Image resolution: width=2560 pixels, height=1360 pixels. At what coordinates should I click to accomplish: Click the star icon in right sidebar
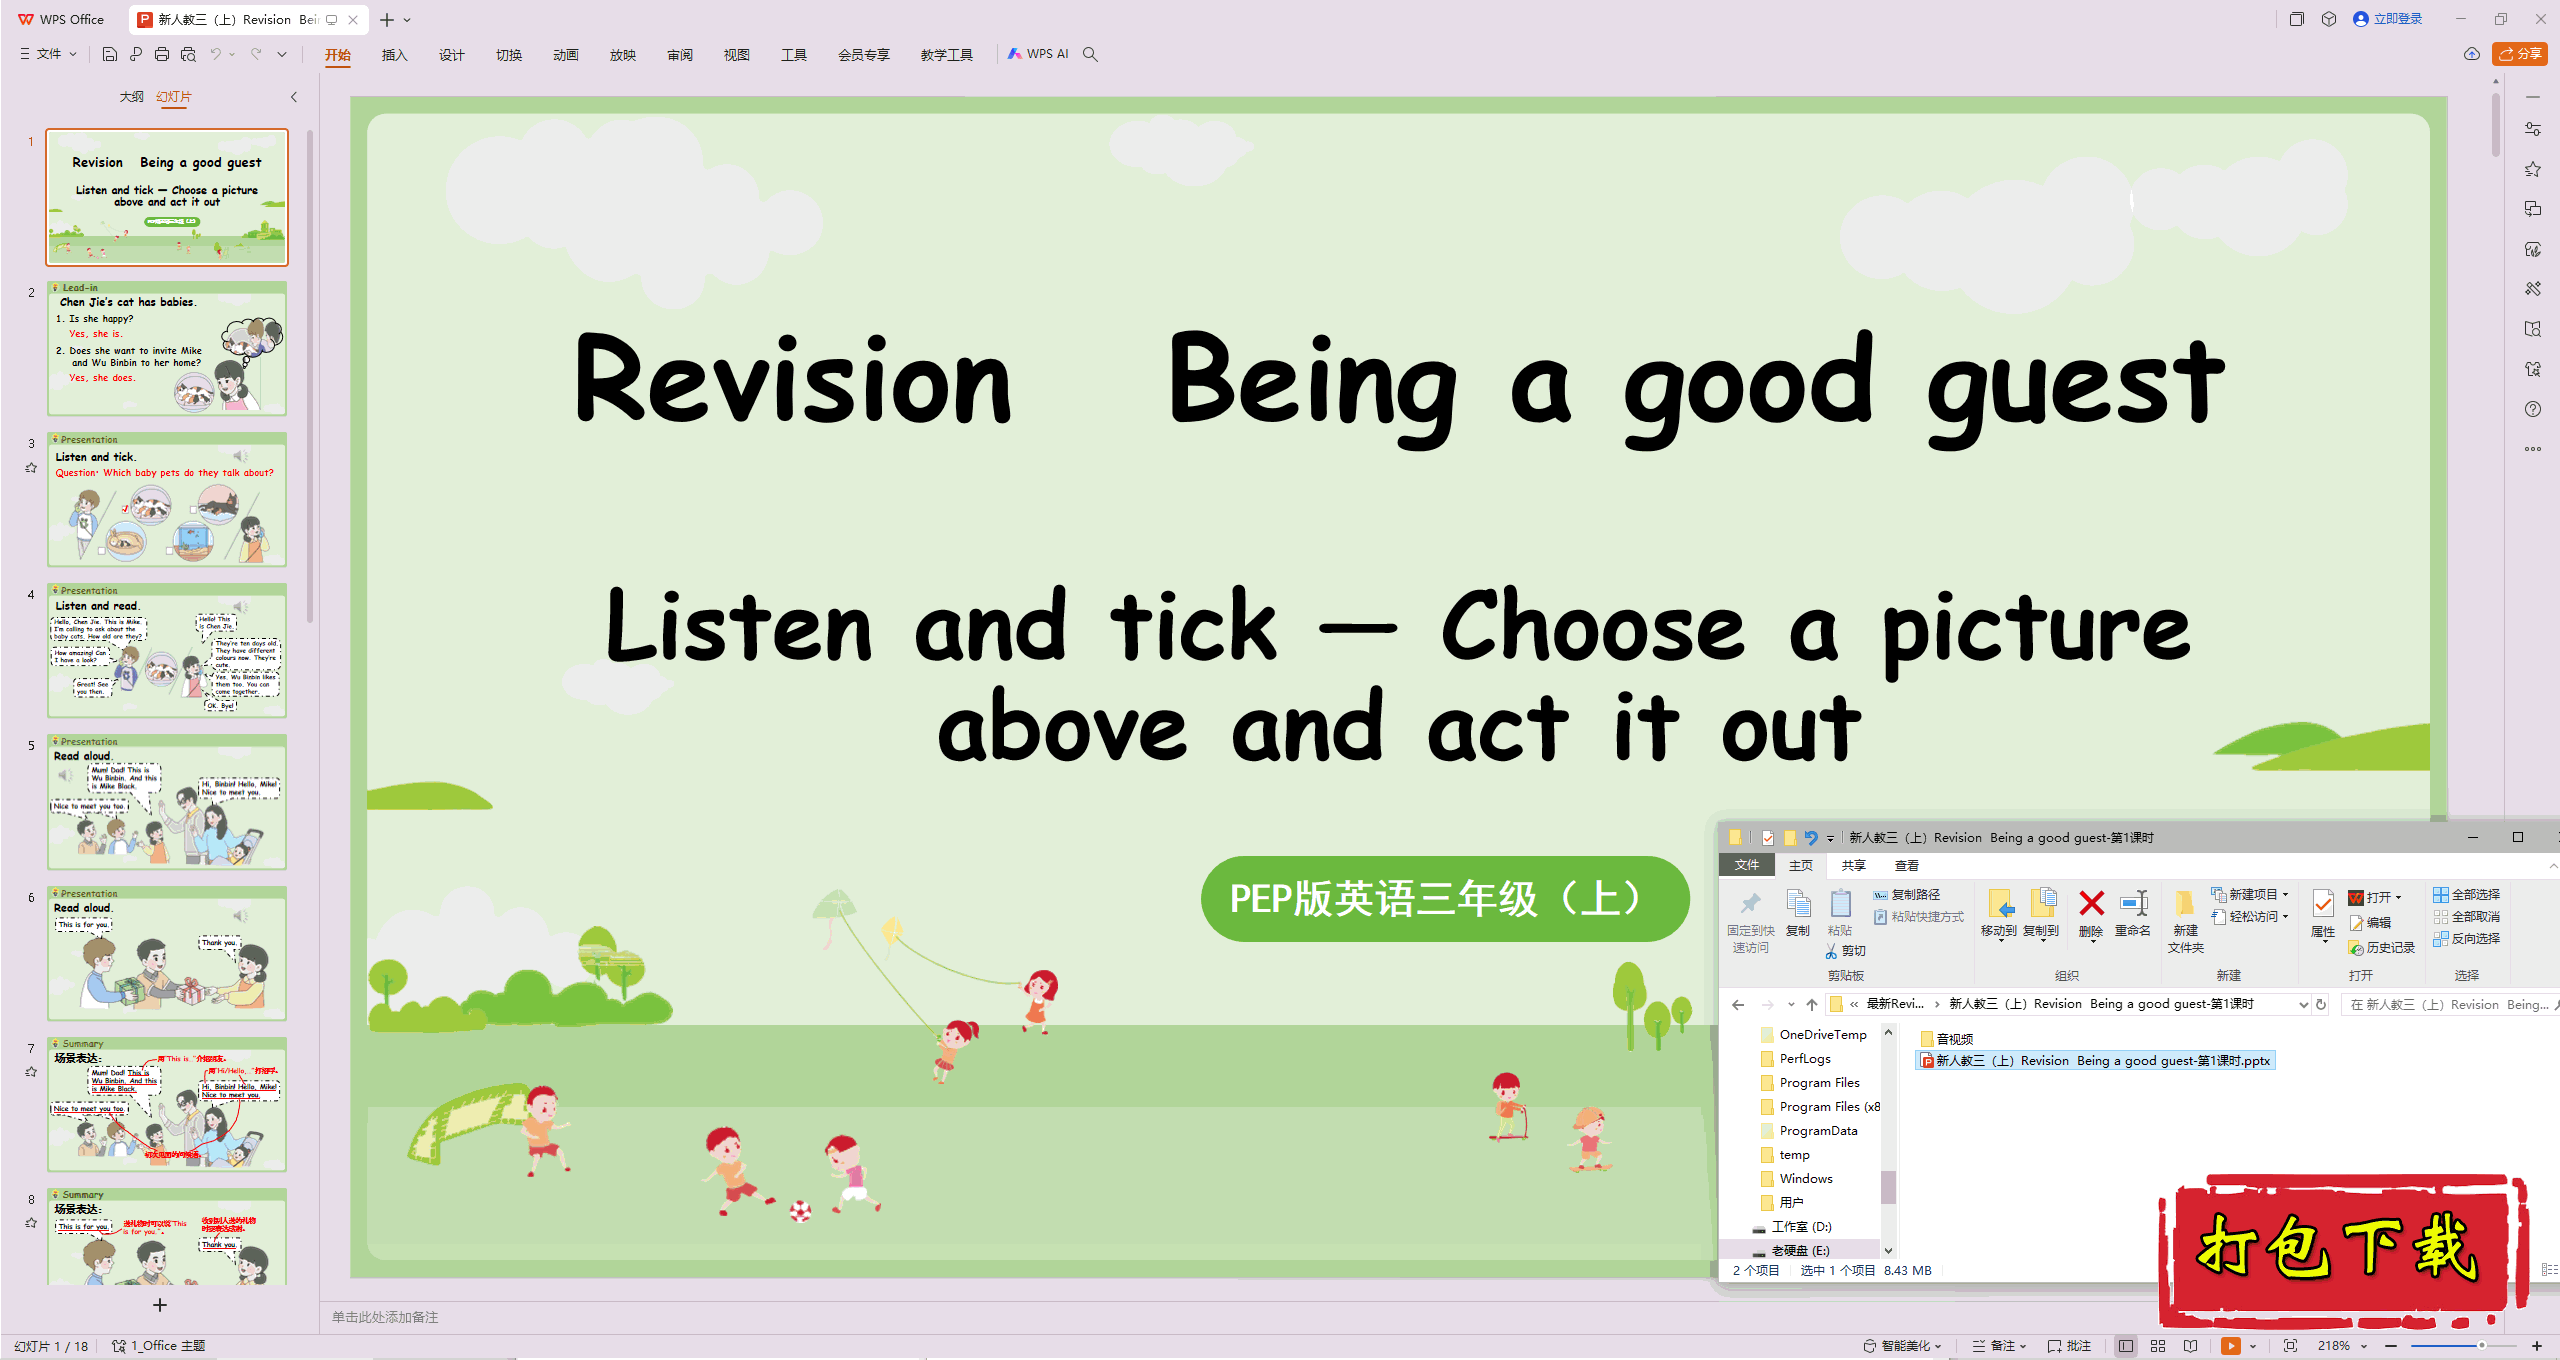click(x=2533, y=169)
